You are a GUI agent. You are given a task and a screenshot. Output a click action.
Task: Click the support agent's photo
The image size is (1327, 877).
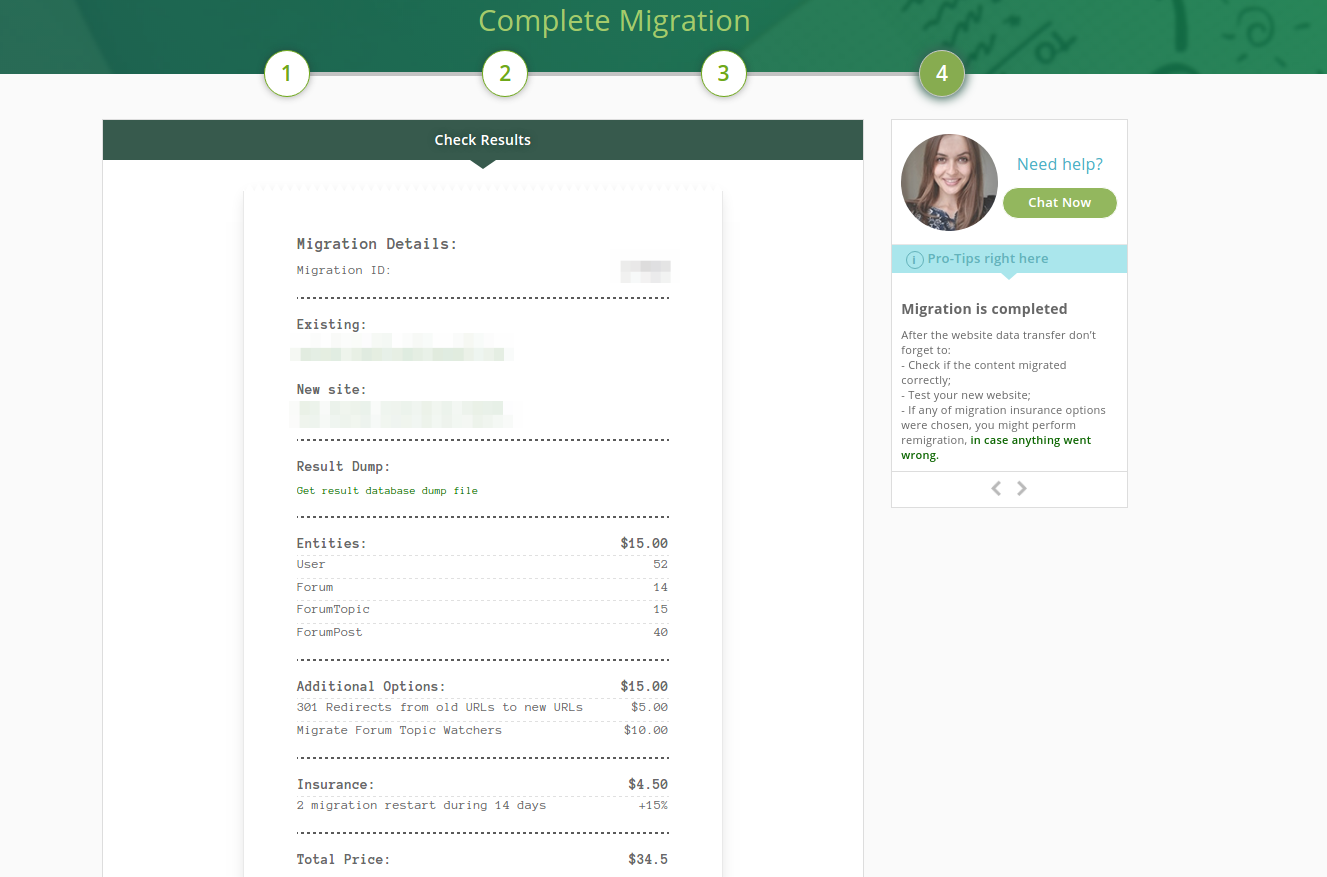pyautogui.click(x=949, y=183)
